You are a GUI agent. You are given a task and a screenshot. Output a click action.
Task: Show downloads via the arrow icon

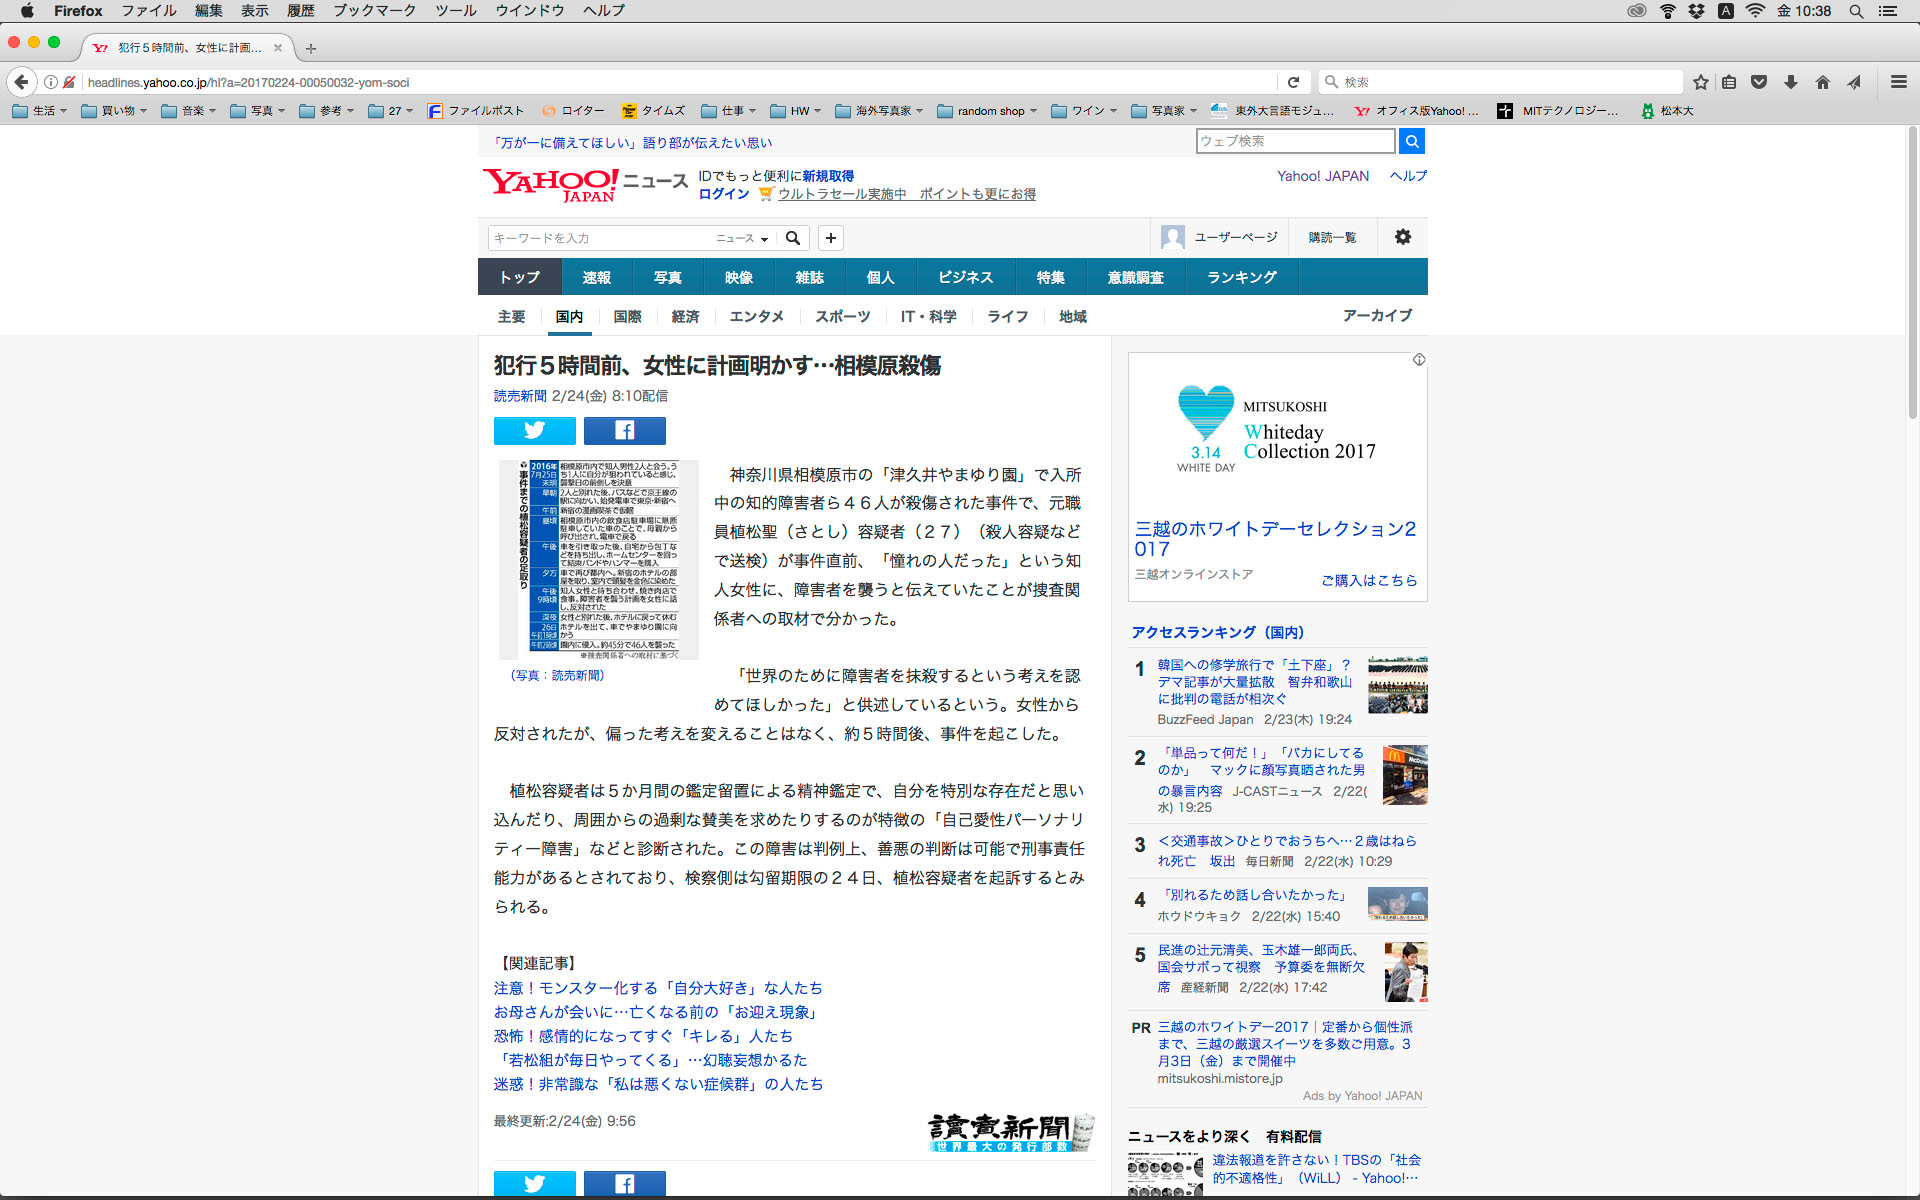click(x=1791, y=82)
